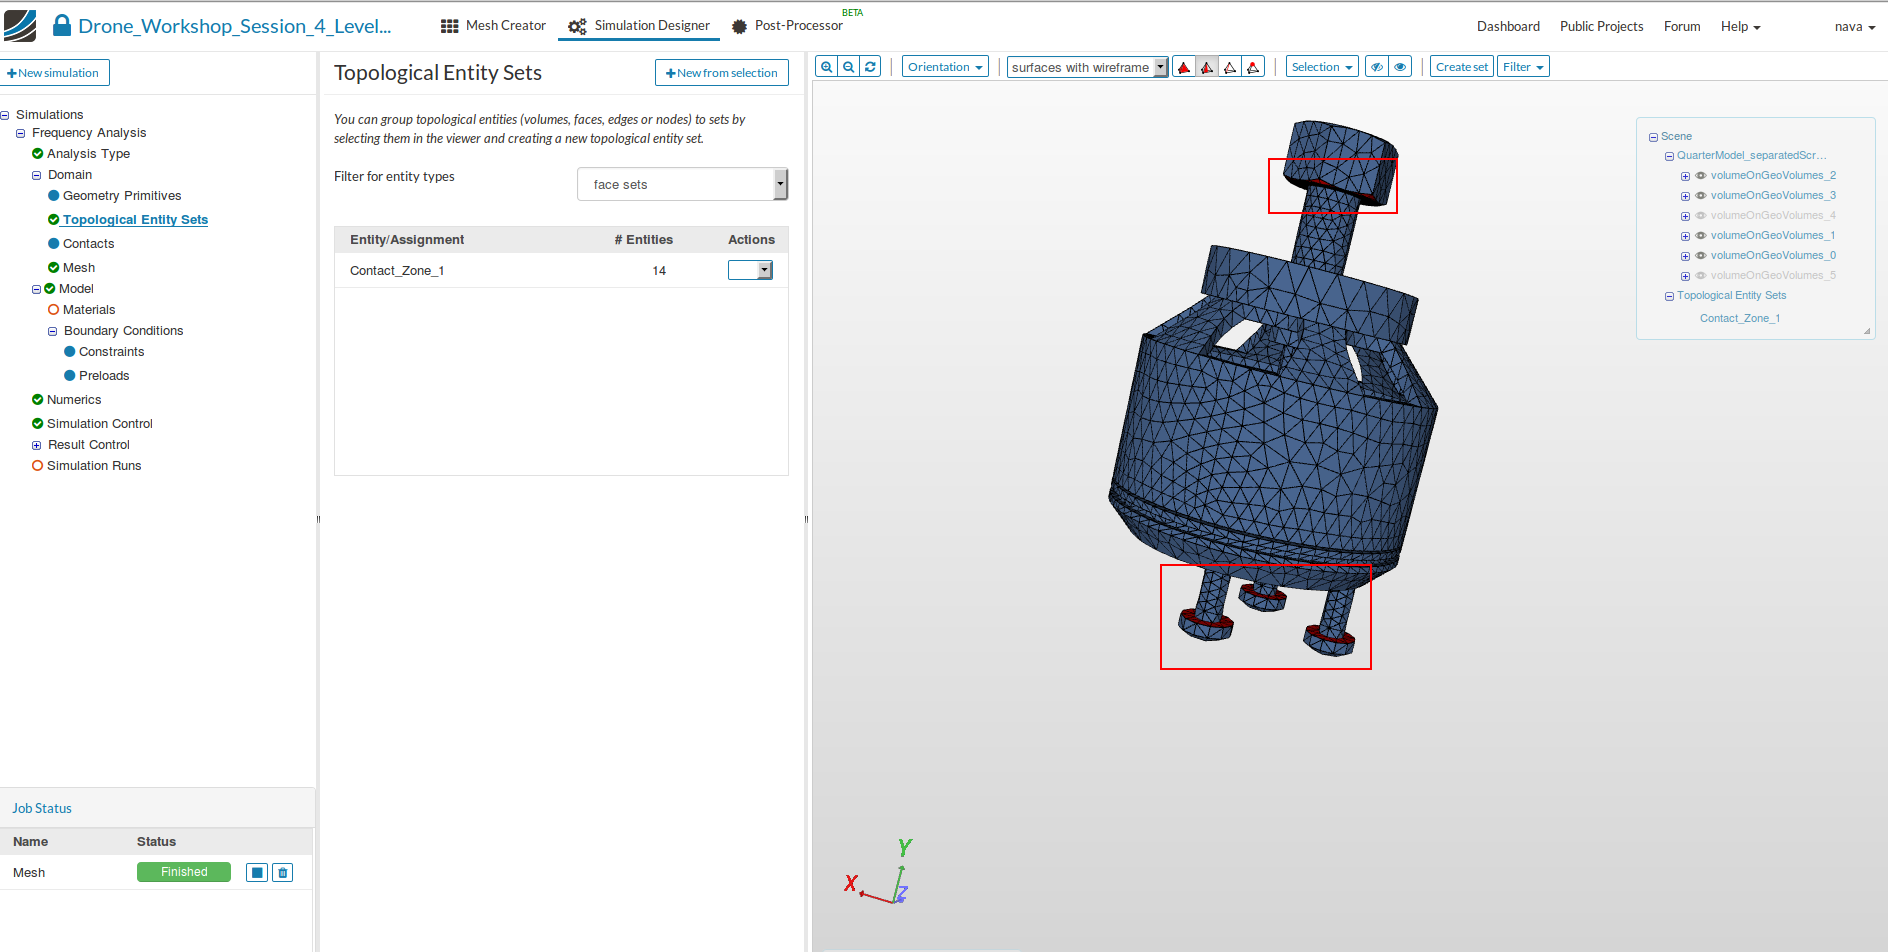Activate the first solid red pyramid pick-mode icon
Image resolution: width=1888 pixels, height=952 pixels.
[1184, 67]
